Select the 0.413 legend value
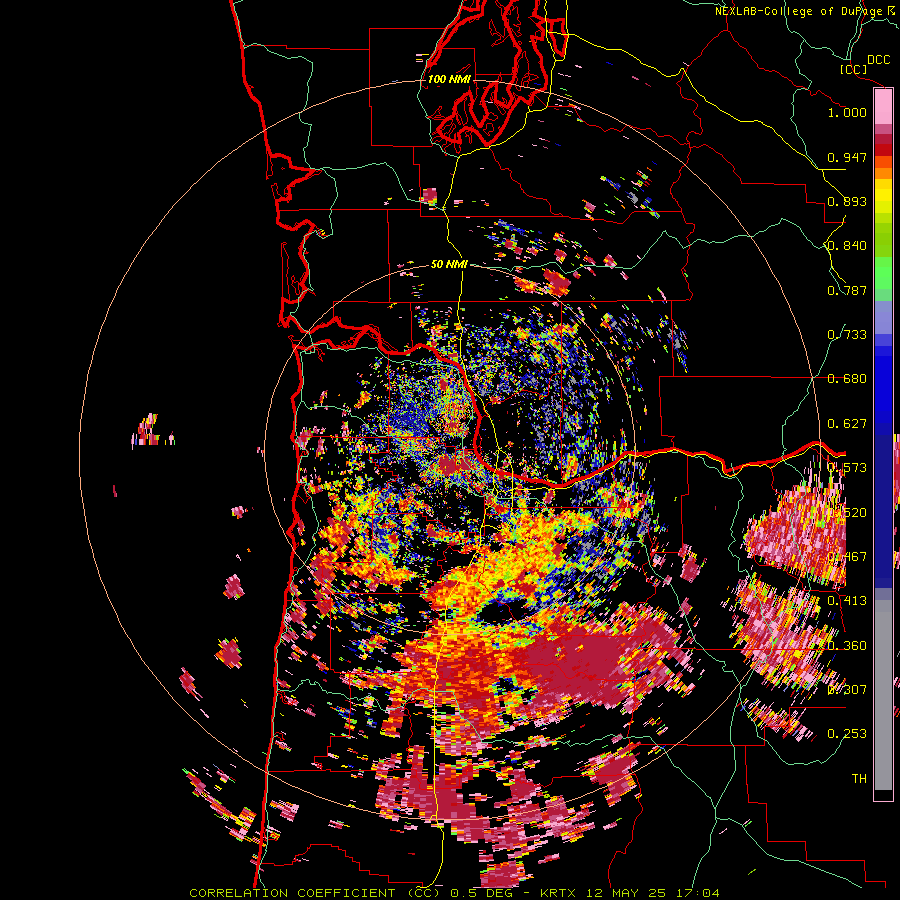 coord(847,601)
